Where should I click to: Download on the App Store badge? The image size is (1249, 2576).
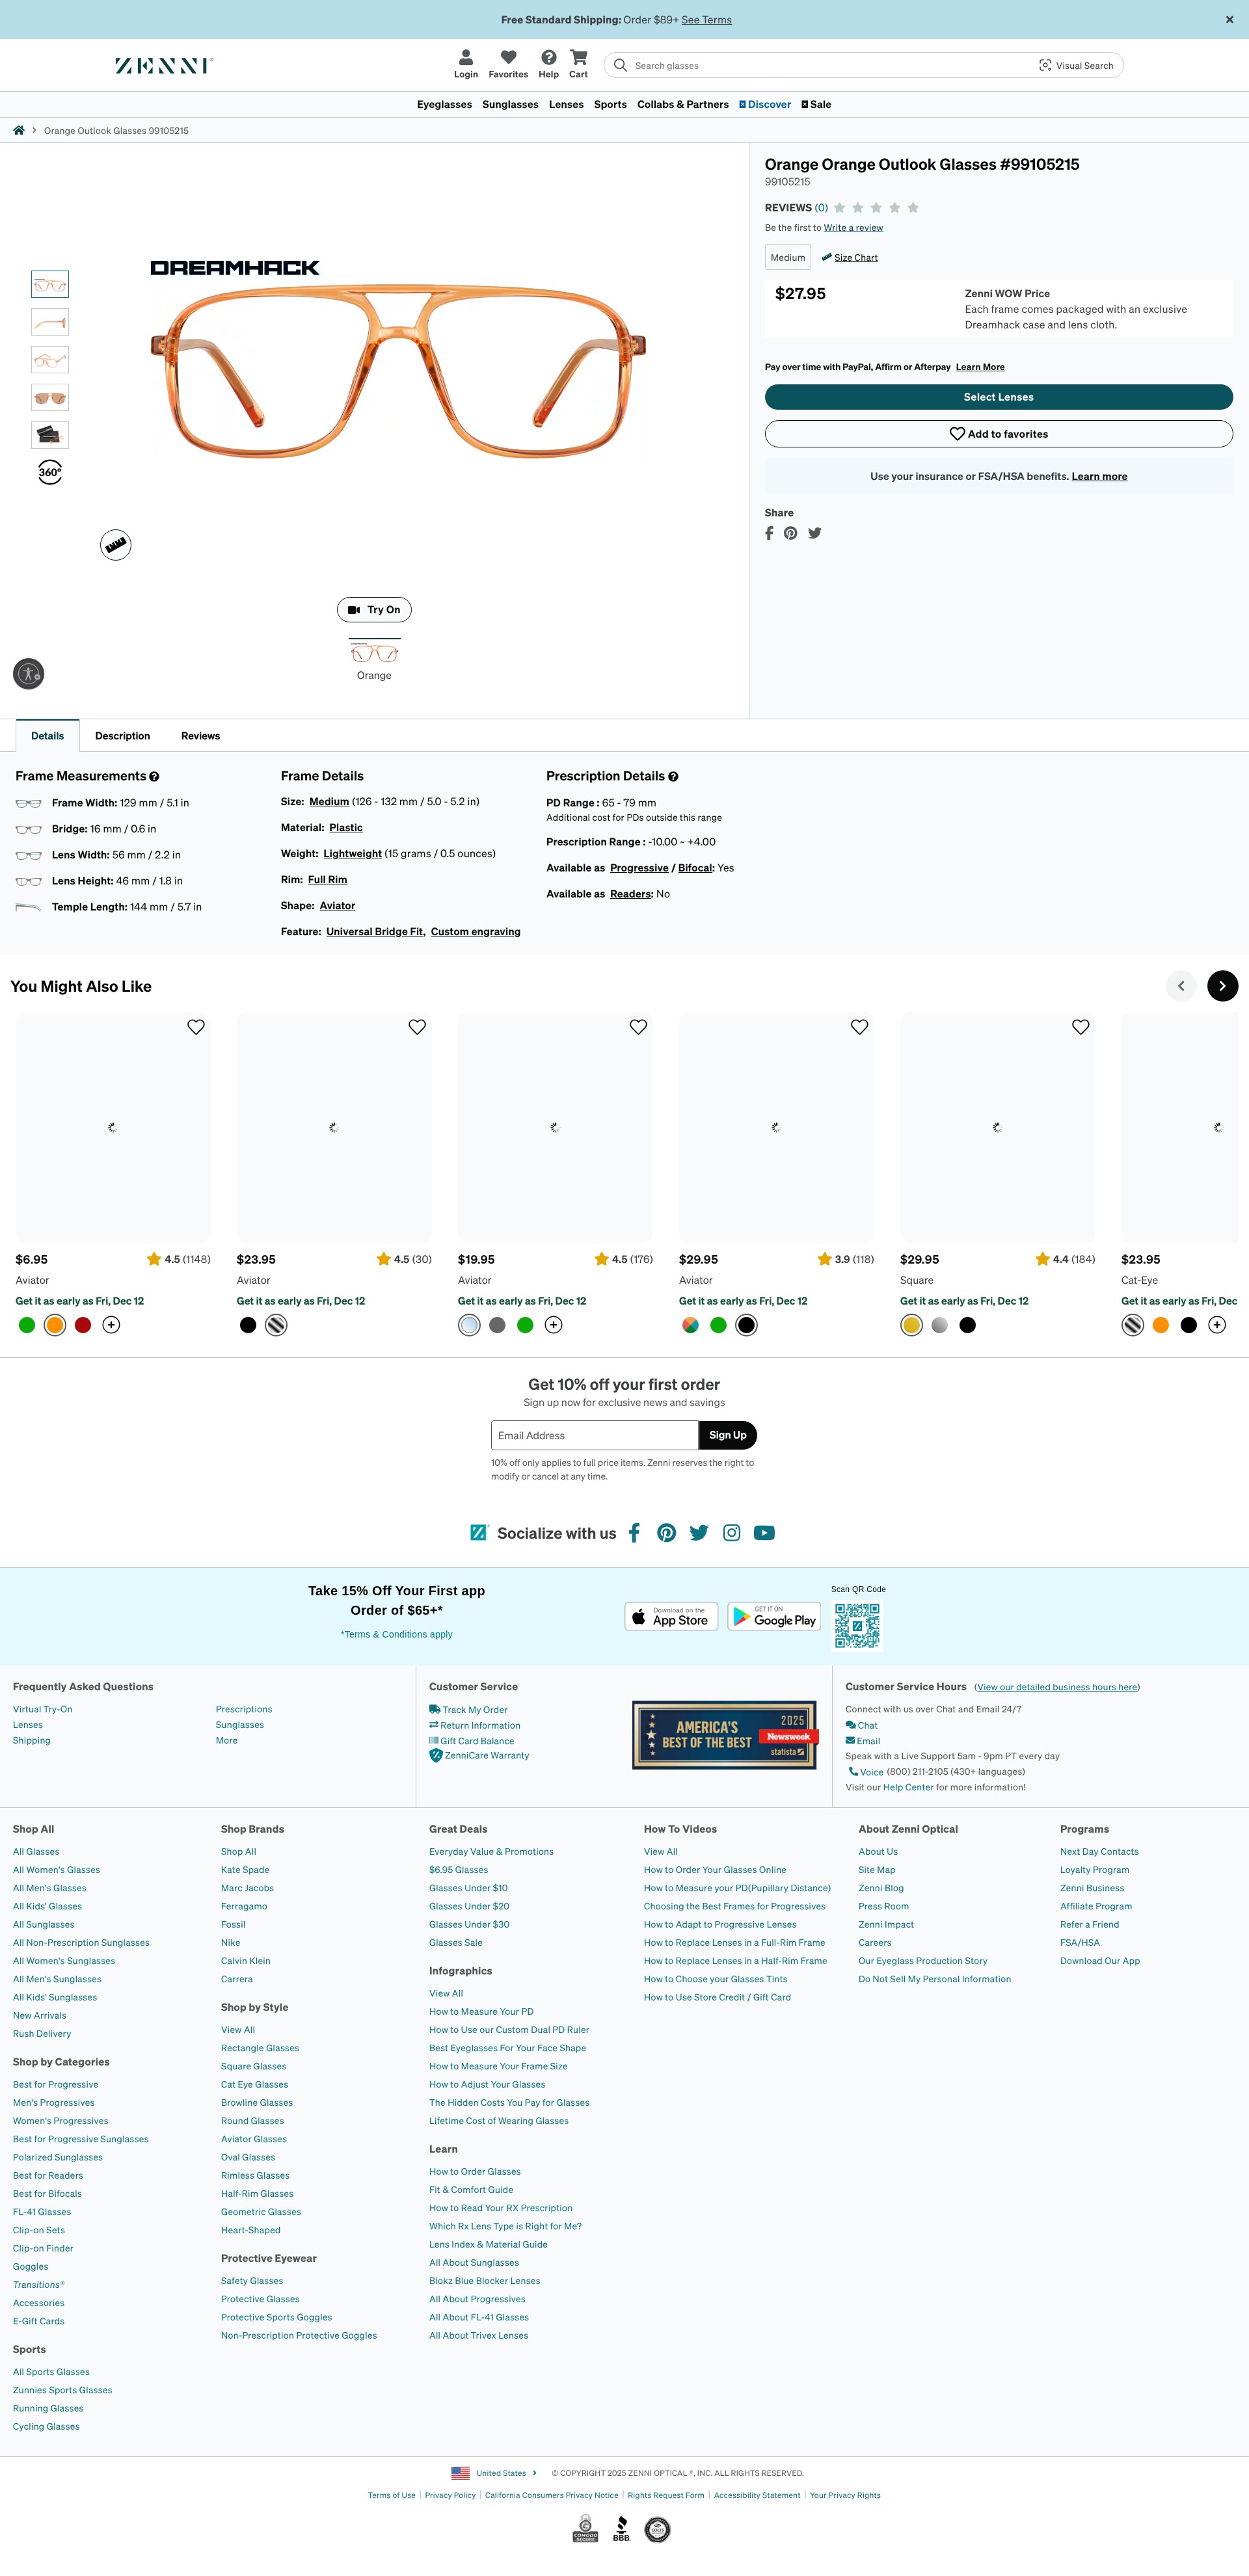671,1617
